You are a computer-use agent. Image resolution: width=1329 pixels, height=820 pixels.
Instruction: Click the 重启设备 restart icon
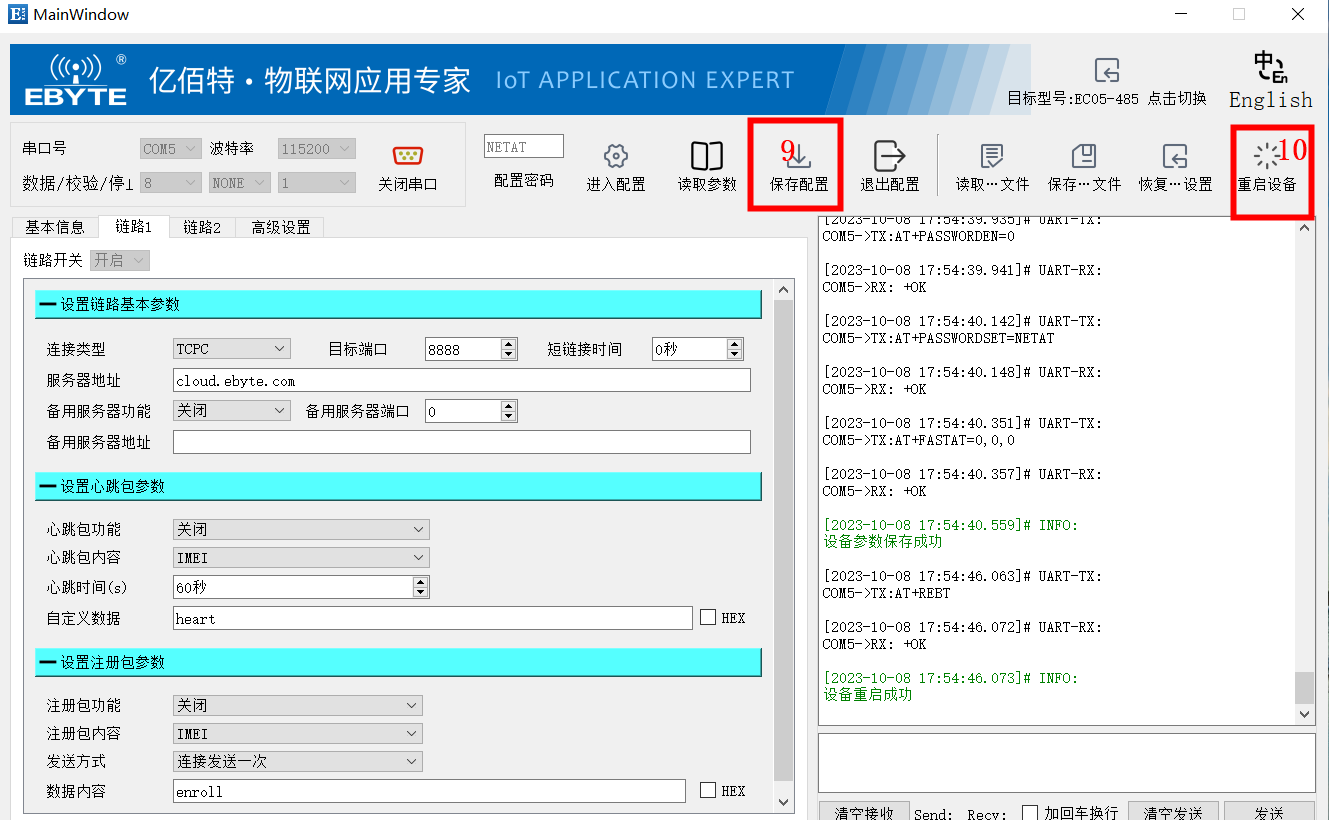click(1266, 156)
